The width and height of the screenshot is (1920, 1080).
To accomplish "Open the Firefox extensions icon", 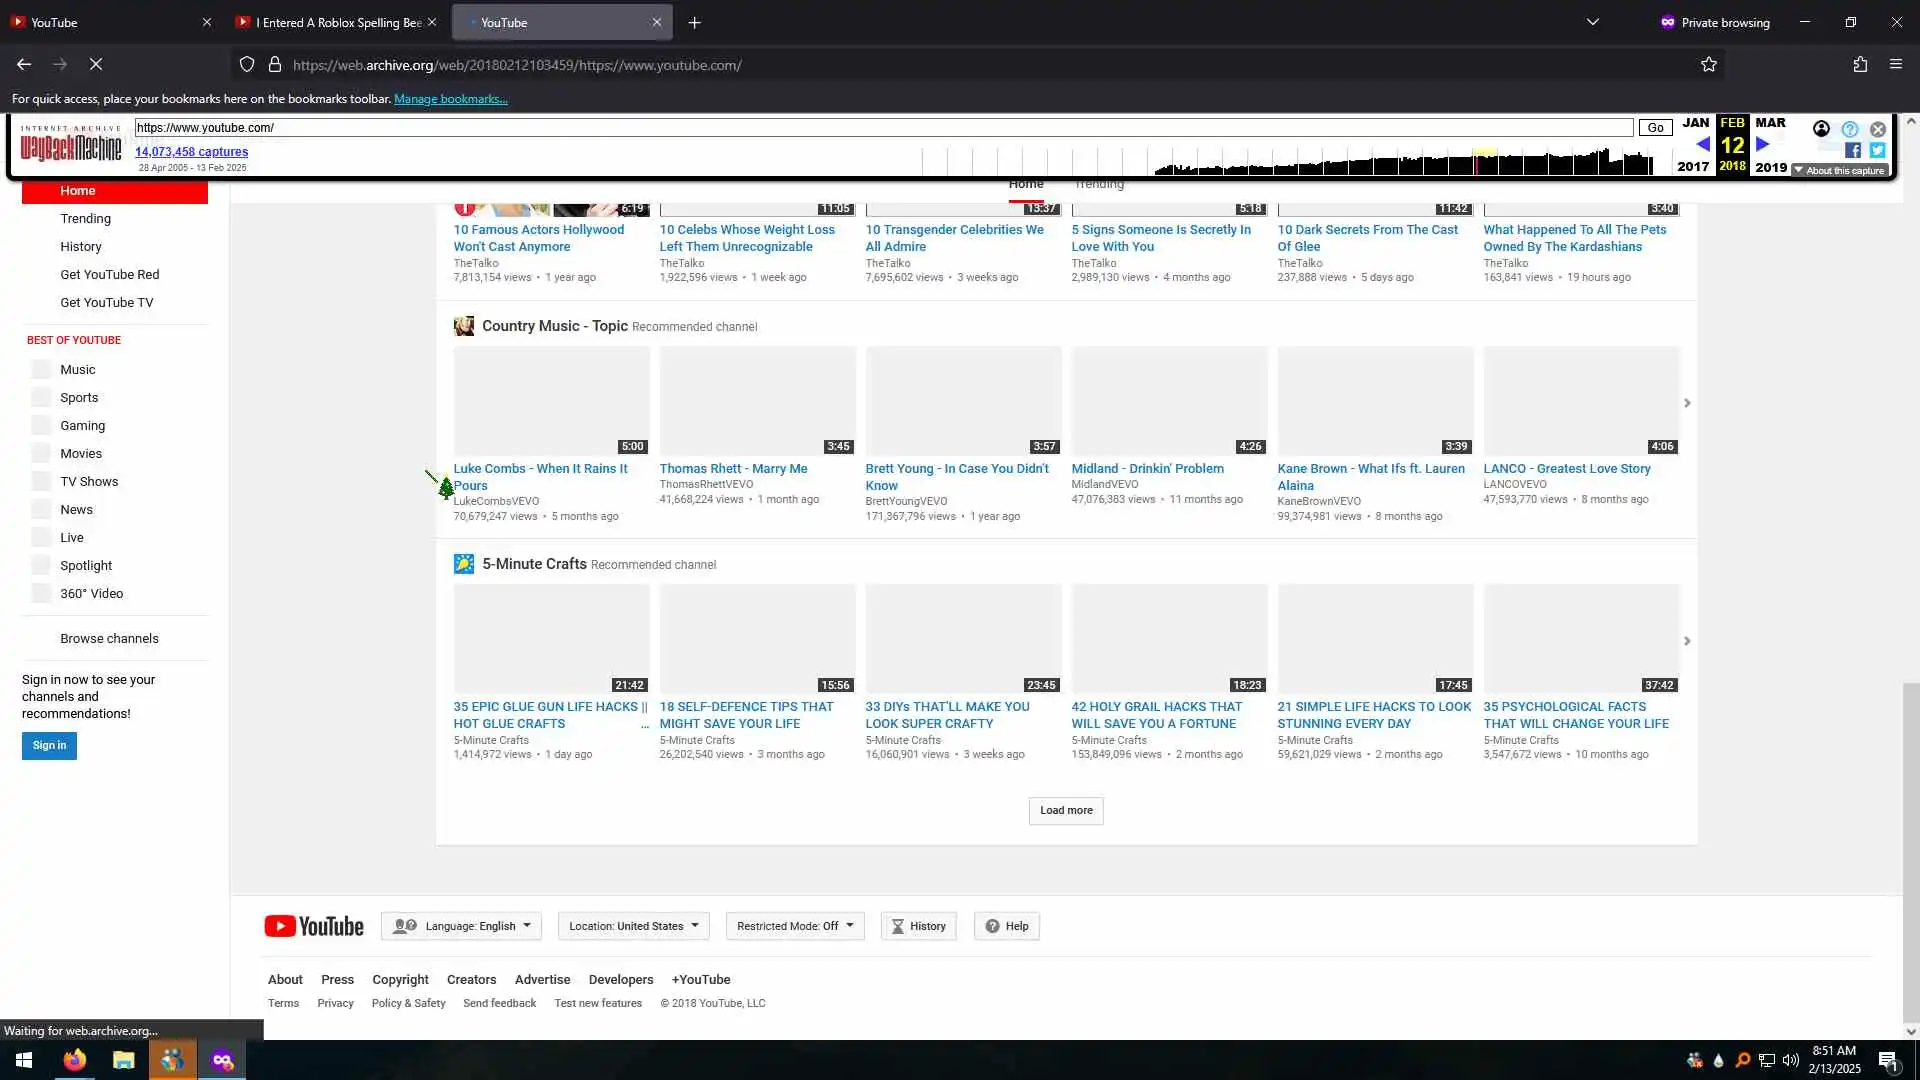I will coord(1860,65).
